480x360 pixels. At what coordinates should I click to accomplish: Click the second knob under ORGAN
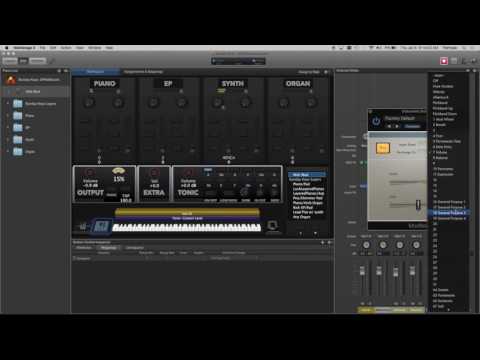[311, 102]
